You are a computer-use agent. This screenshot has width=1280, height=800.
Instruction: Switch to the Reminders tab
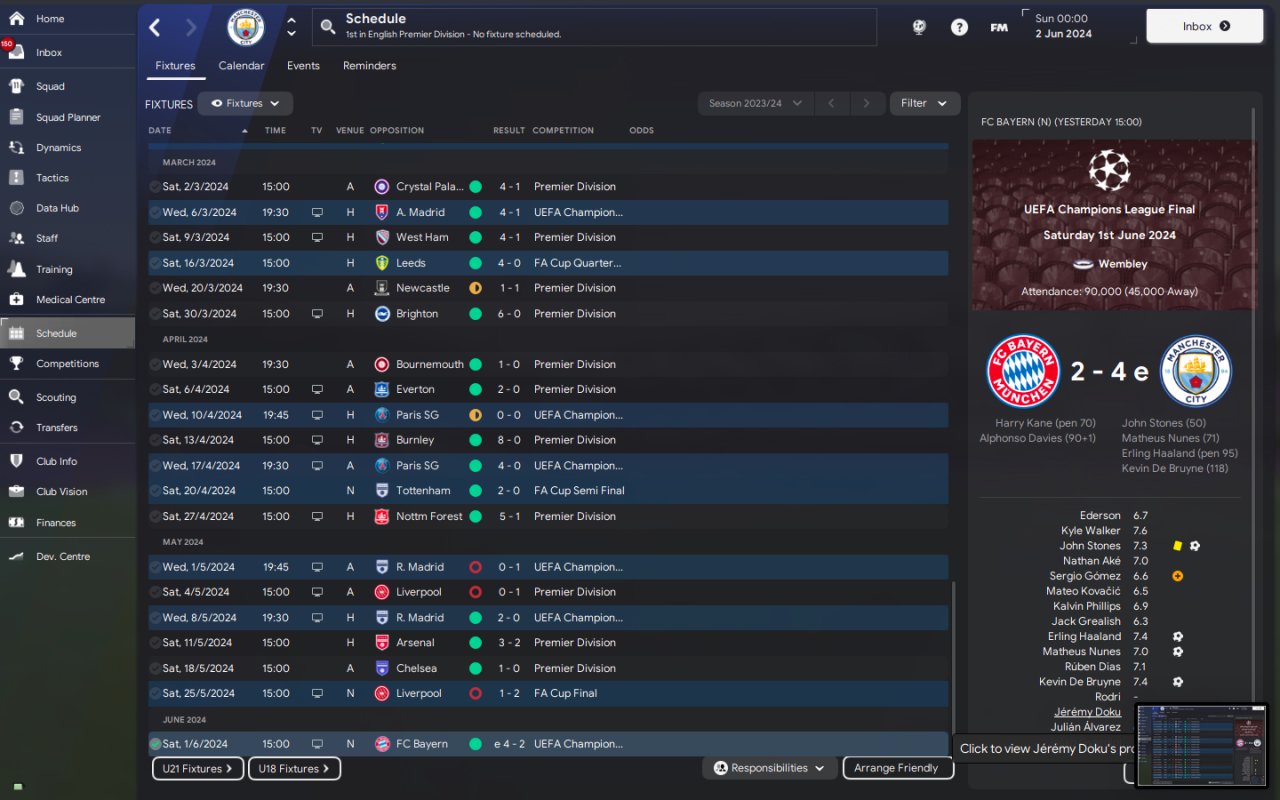[369, 66]
